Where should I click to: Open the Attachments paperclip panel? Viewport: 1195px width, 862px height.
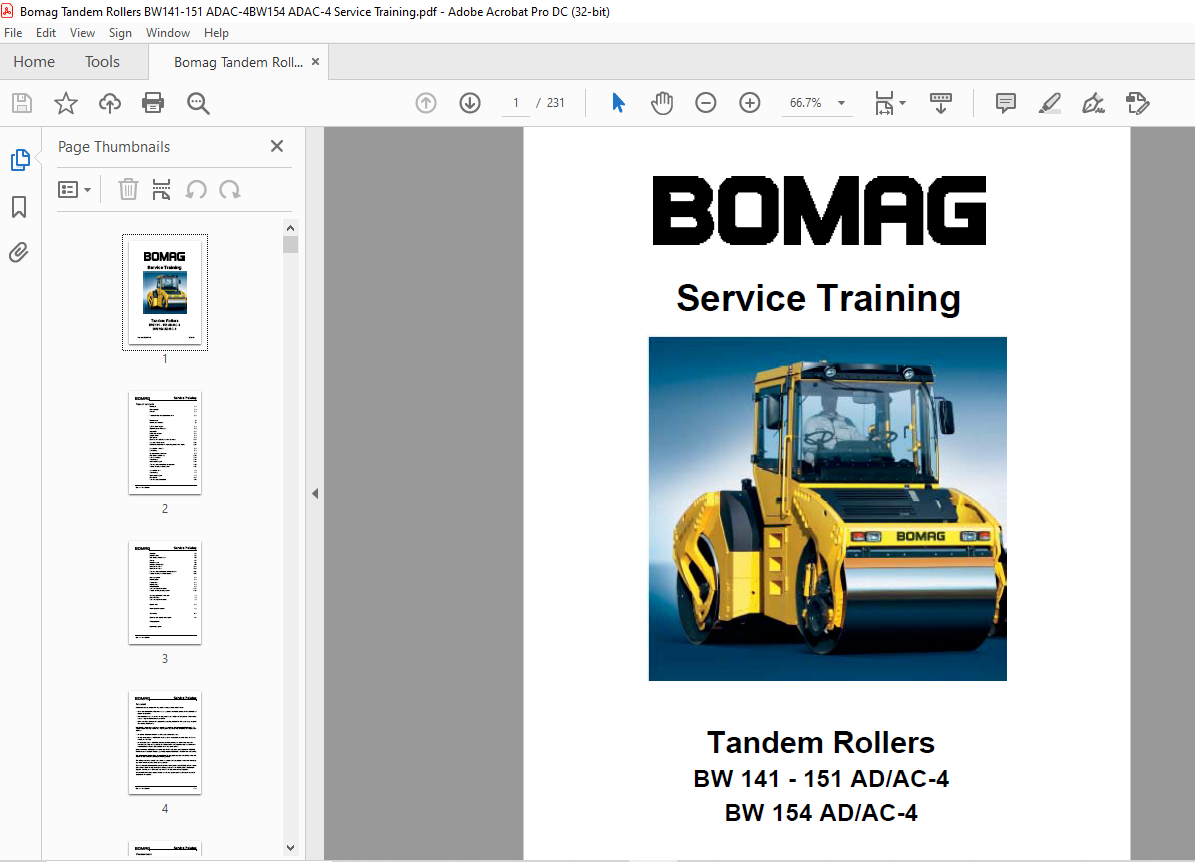click(19, 252)
